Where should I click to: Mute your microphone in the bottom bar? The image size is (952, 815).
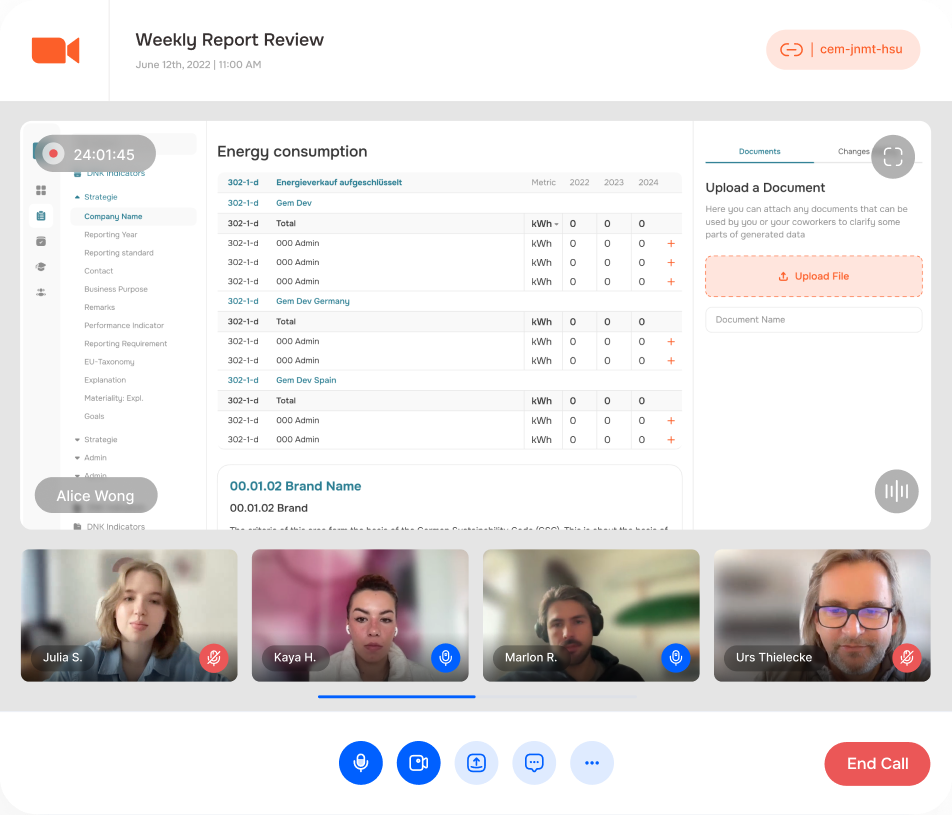point(361,763)
